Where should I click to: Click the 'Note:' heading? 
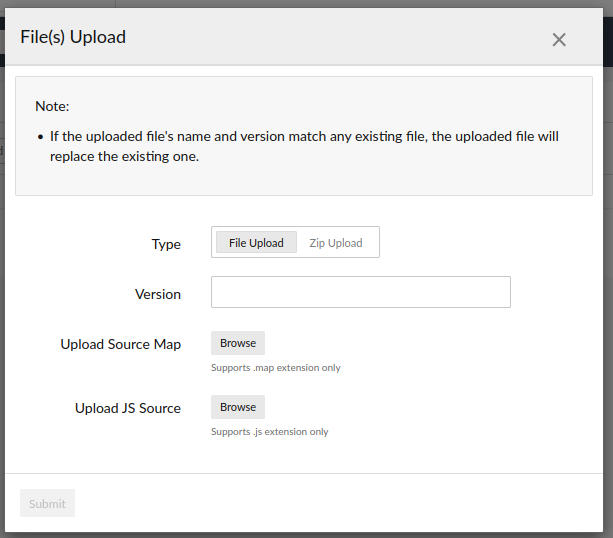(52, 106)
